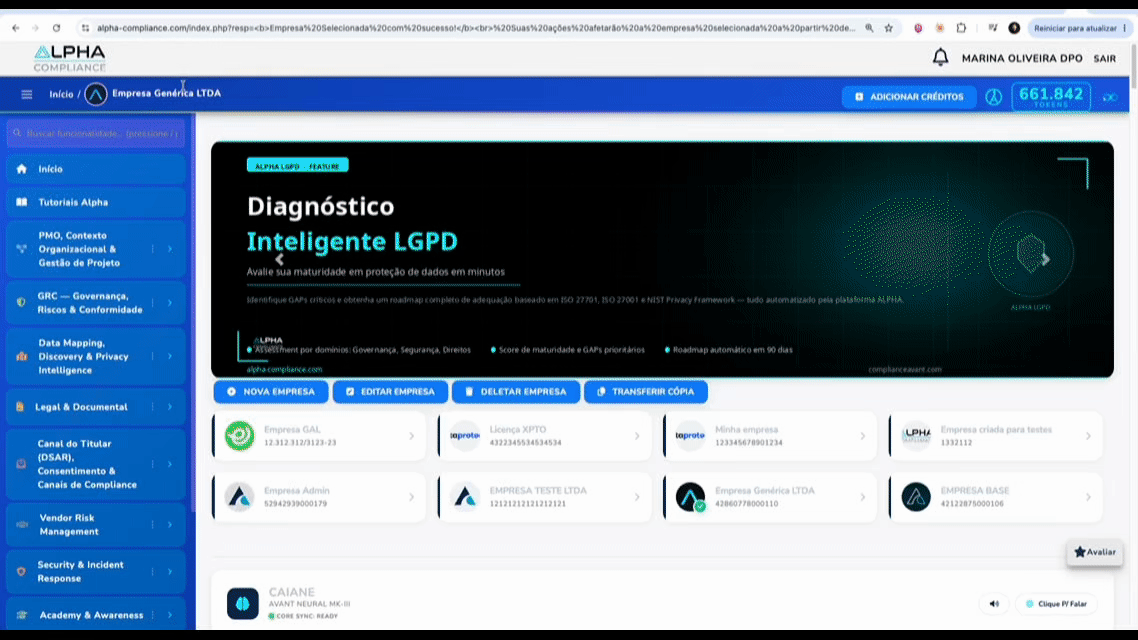Click TRANSFERIR CÓPIA button
Screen dimensions: 1138x640
click(646, 392)
